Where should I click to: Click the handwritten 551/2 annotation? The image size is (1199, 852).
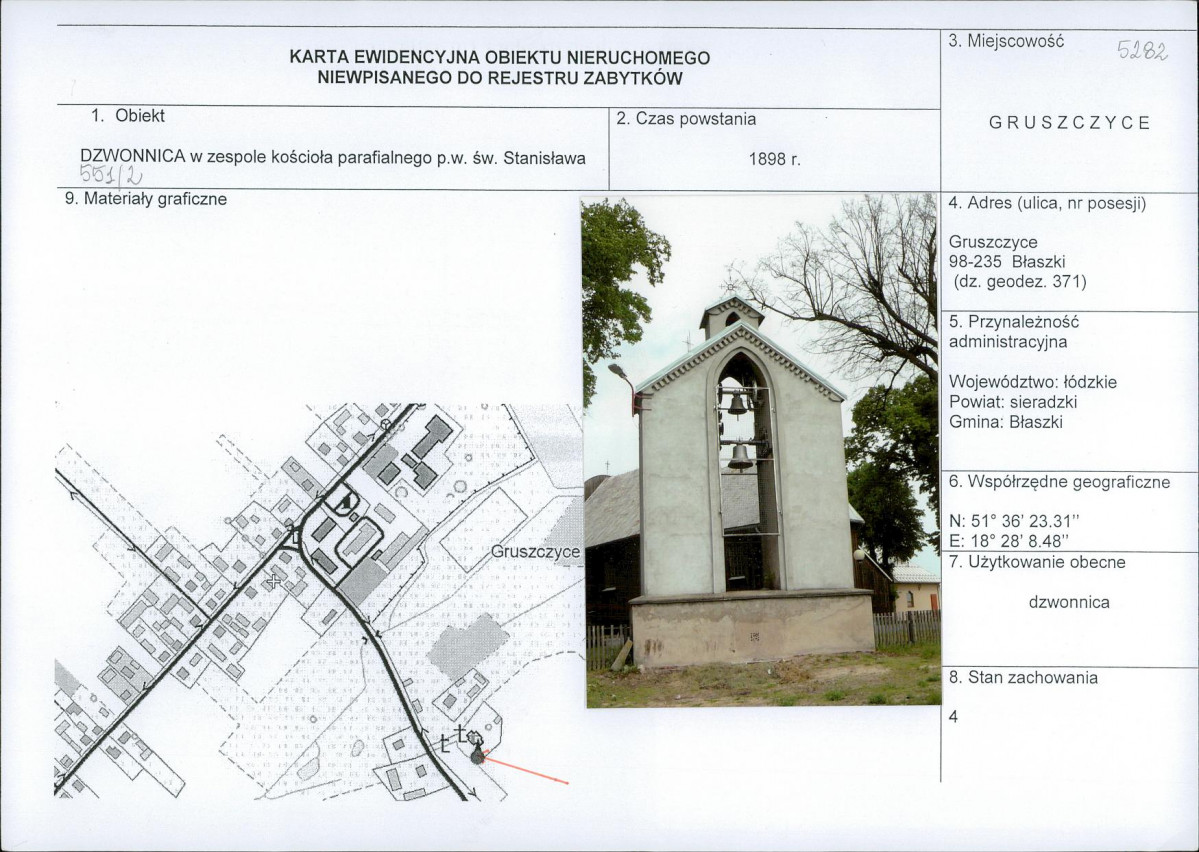pyautogui.click(x=111, y=175)
